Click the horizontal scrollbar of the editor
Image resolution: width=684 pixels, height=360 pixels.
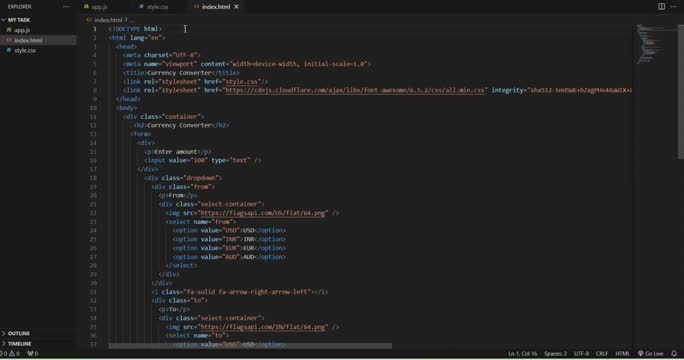coord(250,346)
